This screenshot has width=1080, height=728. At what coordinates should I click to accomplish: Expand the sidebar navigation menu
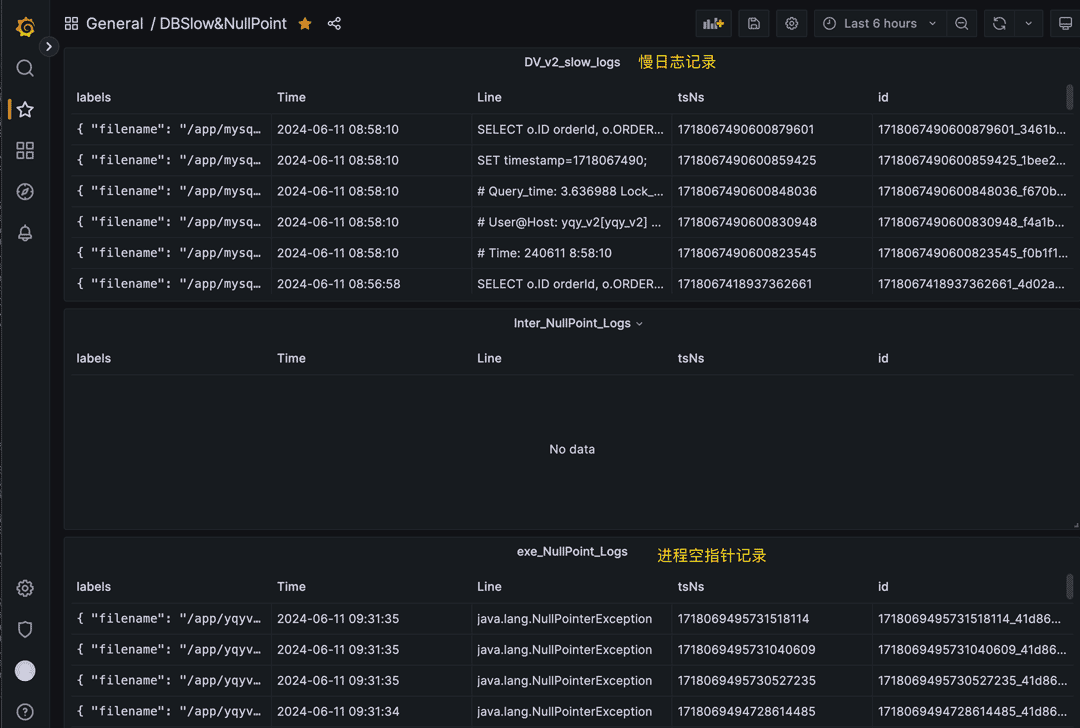click(48, 47)
